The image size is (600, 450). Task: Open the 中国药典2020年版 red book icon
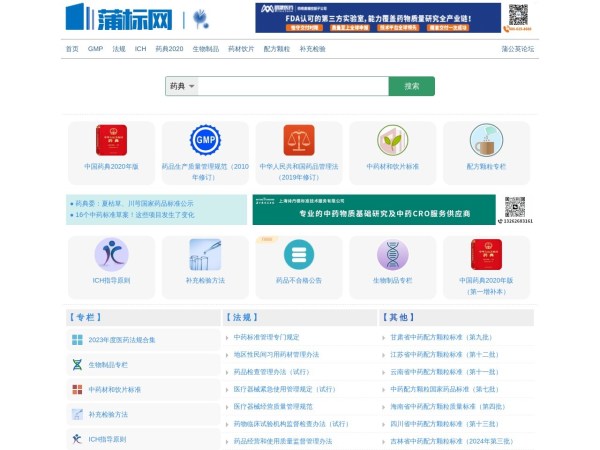(x=111, y=140)
